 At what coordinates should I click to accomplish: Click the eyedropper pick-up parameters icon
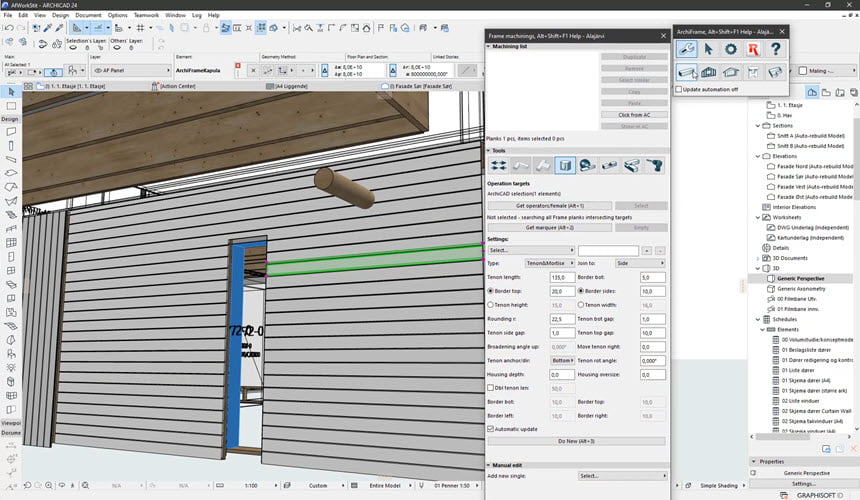[48, 27]
